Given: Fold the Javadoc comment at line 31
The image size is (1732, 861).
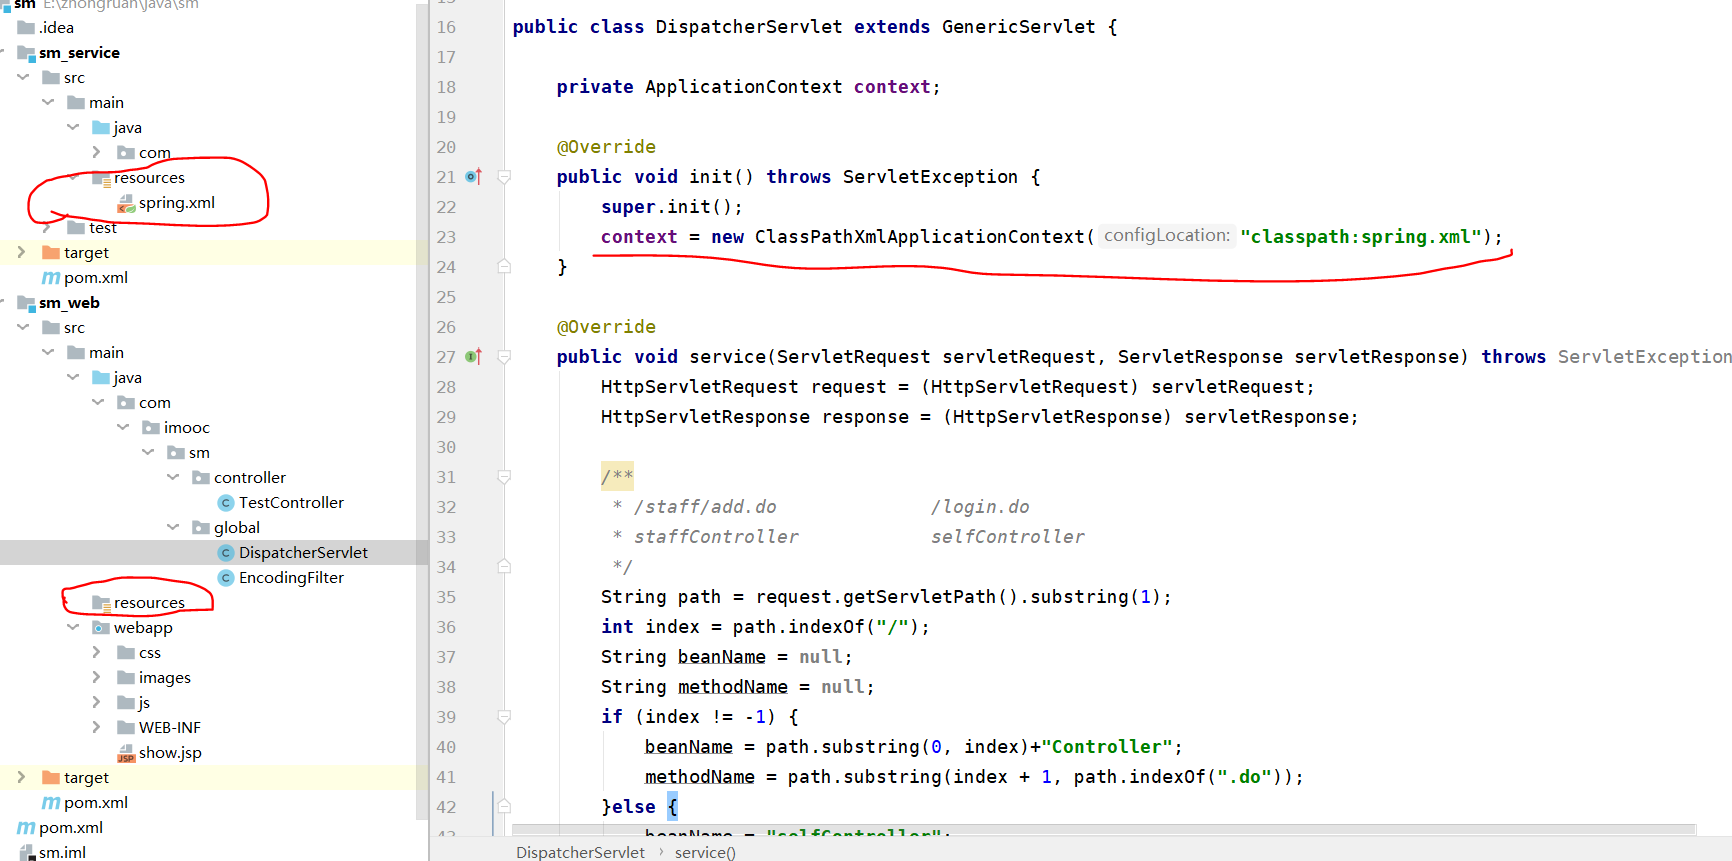Looking at the screenshot, I should [504, 477].
